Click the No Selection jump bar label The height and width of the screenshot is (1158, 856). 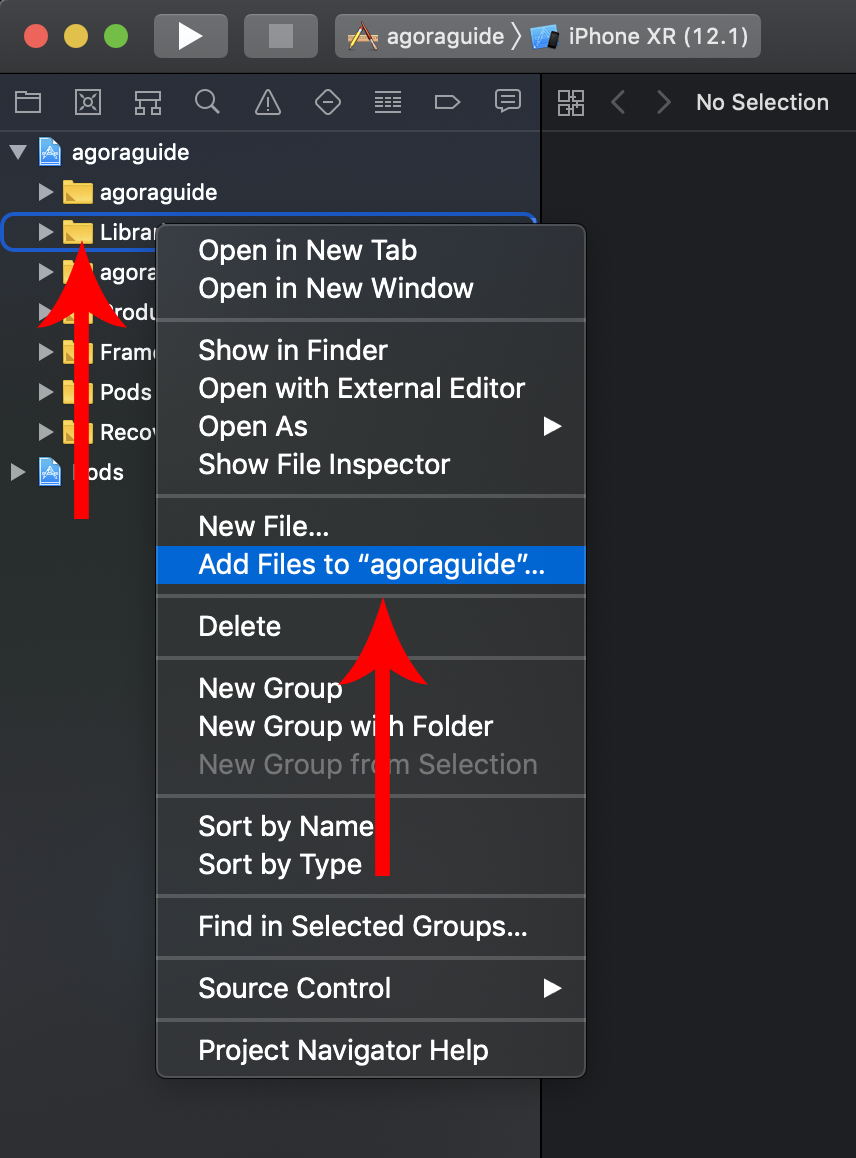(762, 102)
